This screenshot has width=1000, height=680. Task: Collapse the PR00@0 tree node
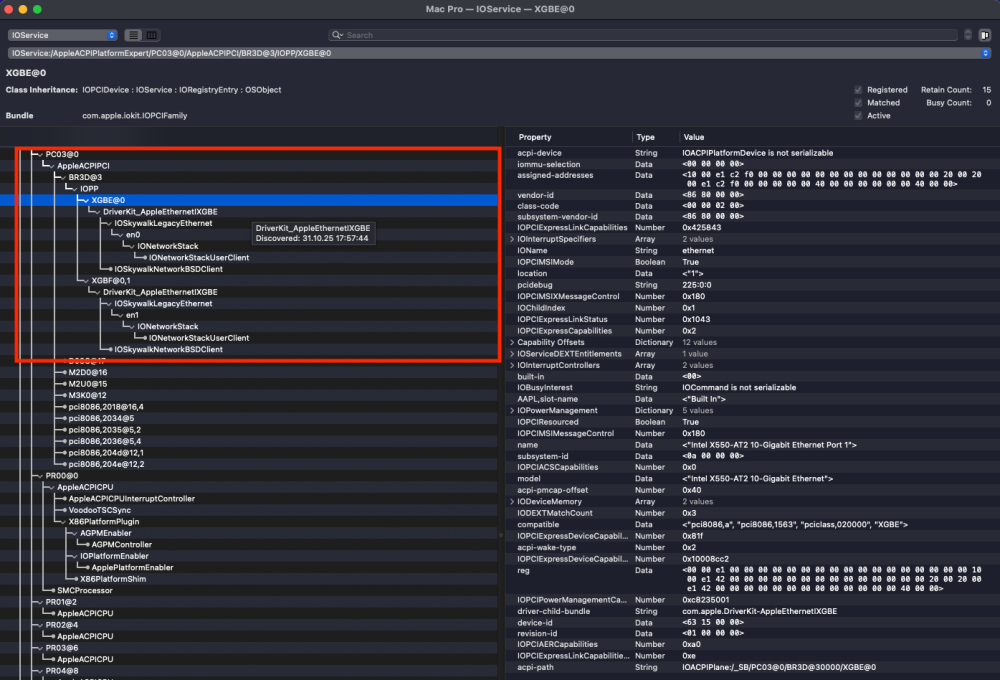[x=40, y=476]
